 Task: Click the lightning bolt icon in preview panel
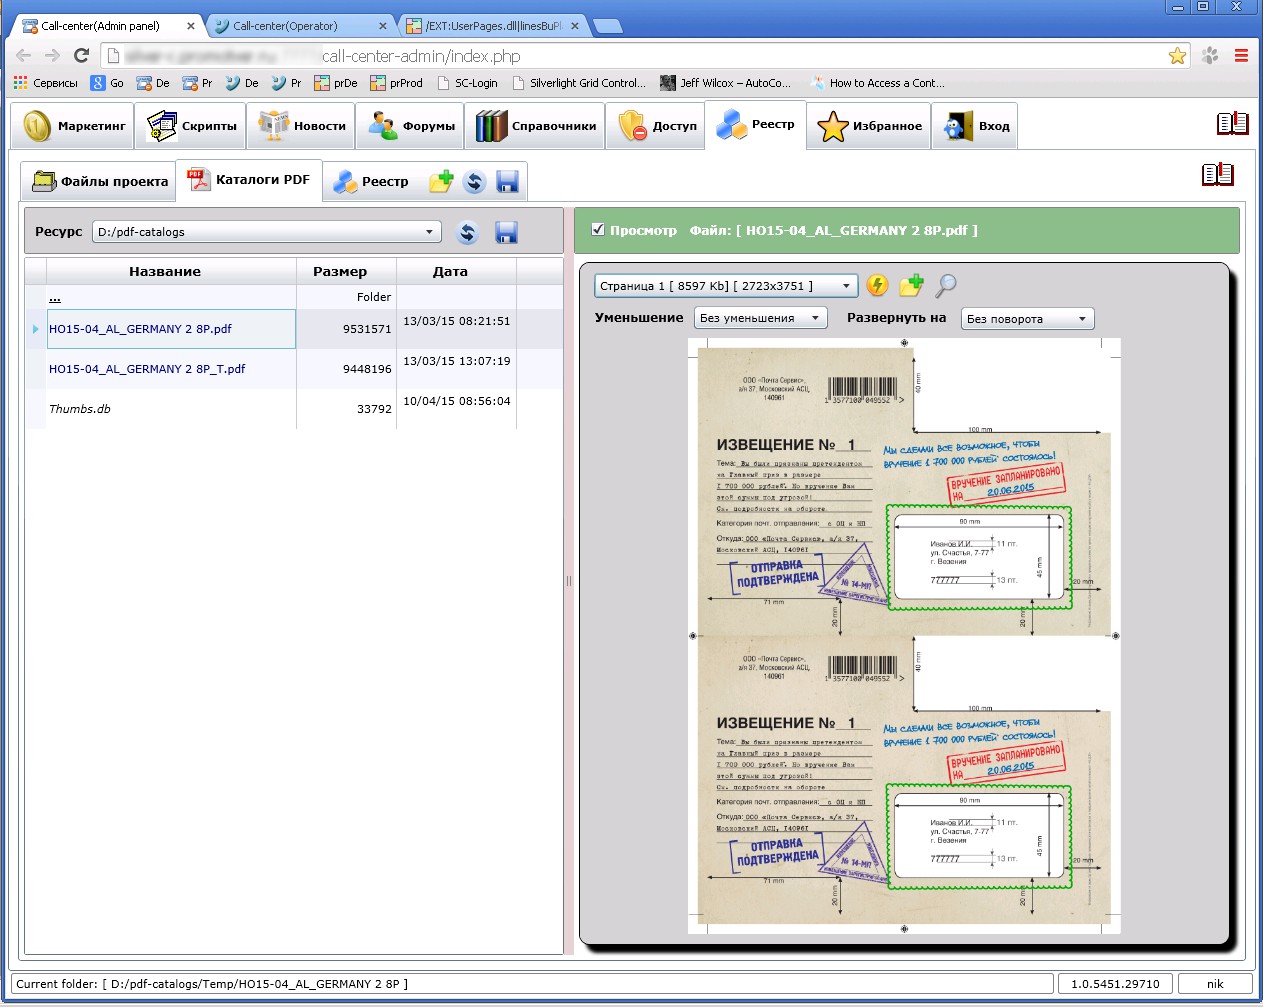pyautogui.click(x=877, y=285)
